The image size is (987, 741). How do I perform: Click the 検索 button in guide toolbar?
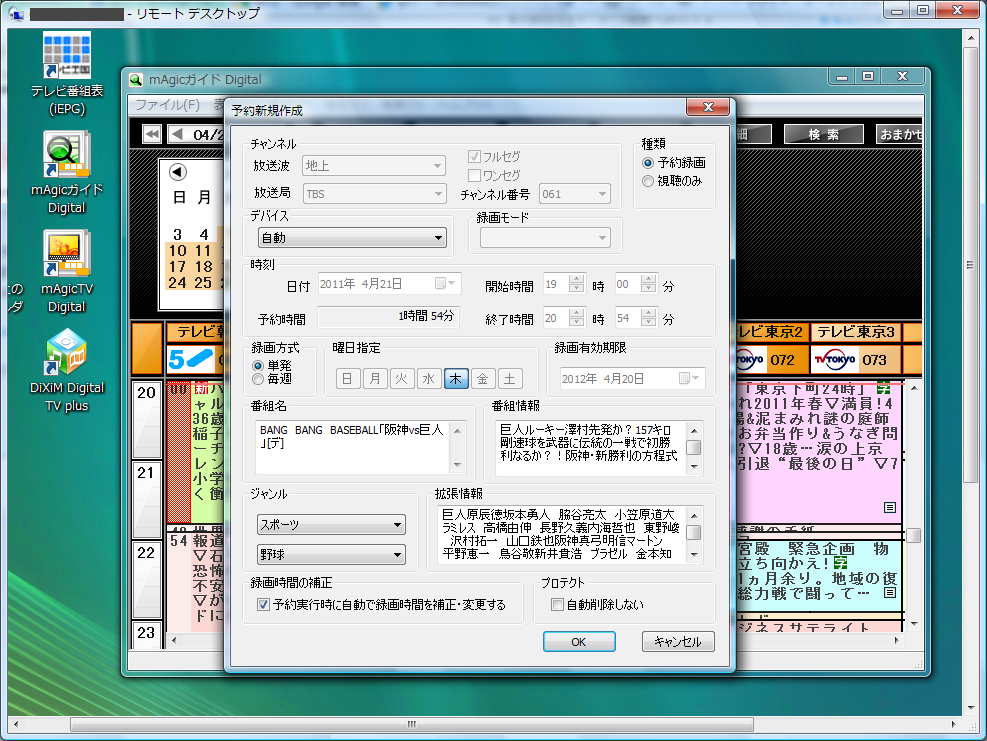click(x=823, y=134)
